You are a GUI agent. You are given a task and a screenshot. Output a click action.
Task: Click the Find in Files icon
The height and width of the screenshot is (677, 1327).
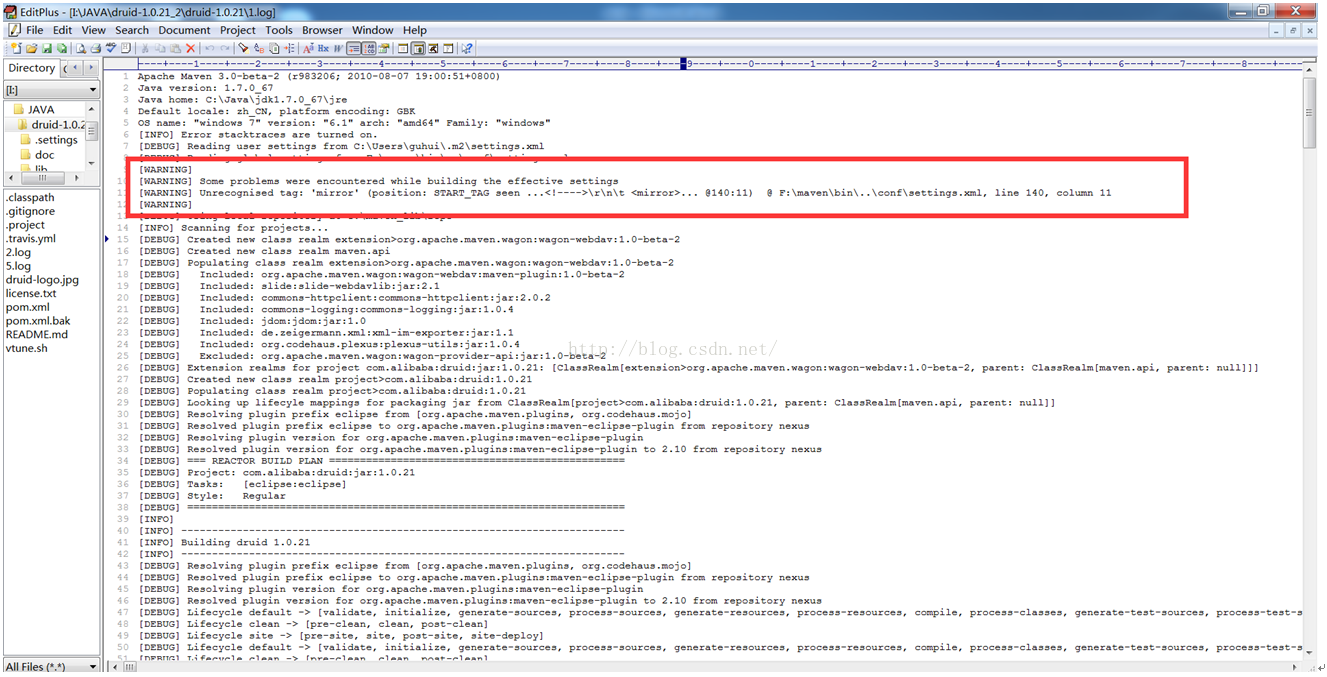[274, 48]
